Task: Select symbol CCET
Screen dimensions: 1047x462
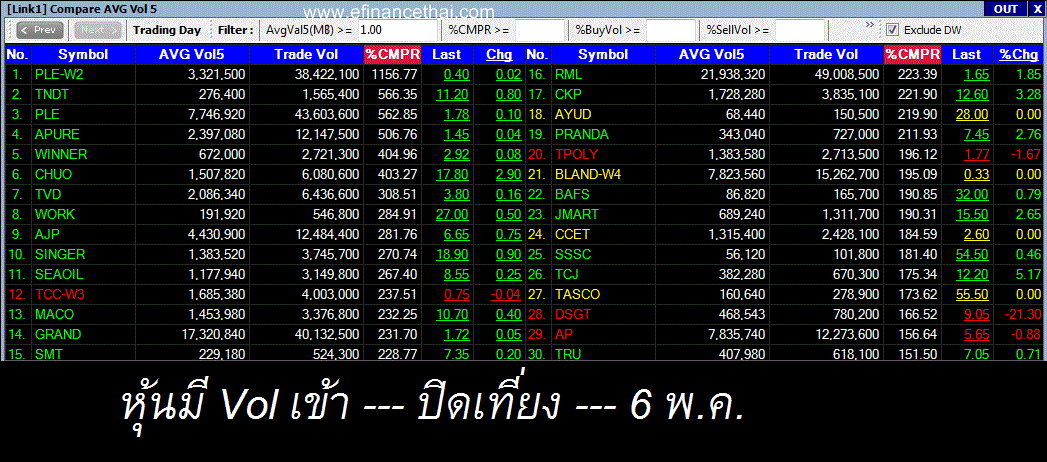Action: click(x=572, y=234)
